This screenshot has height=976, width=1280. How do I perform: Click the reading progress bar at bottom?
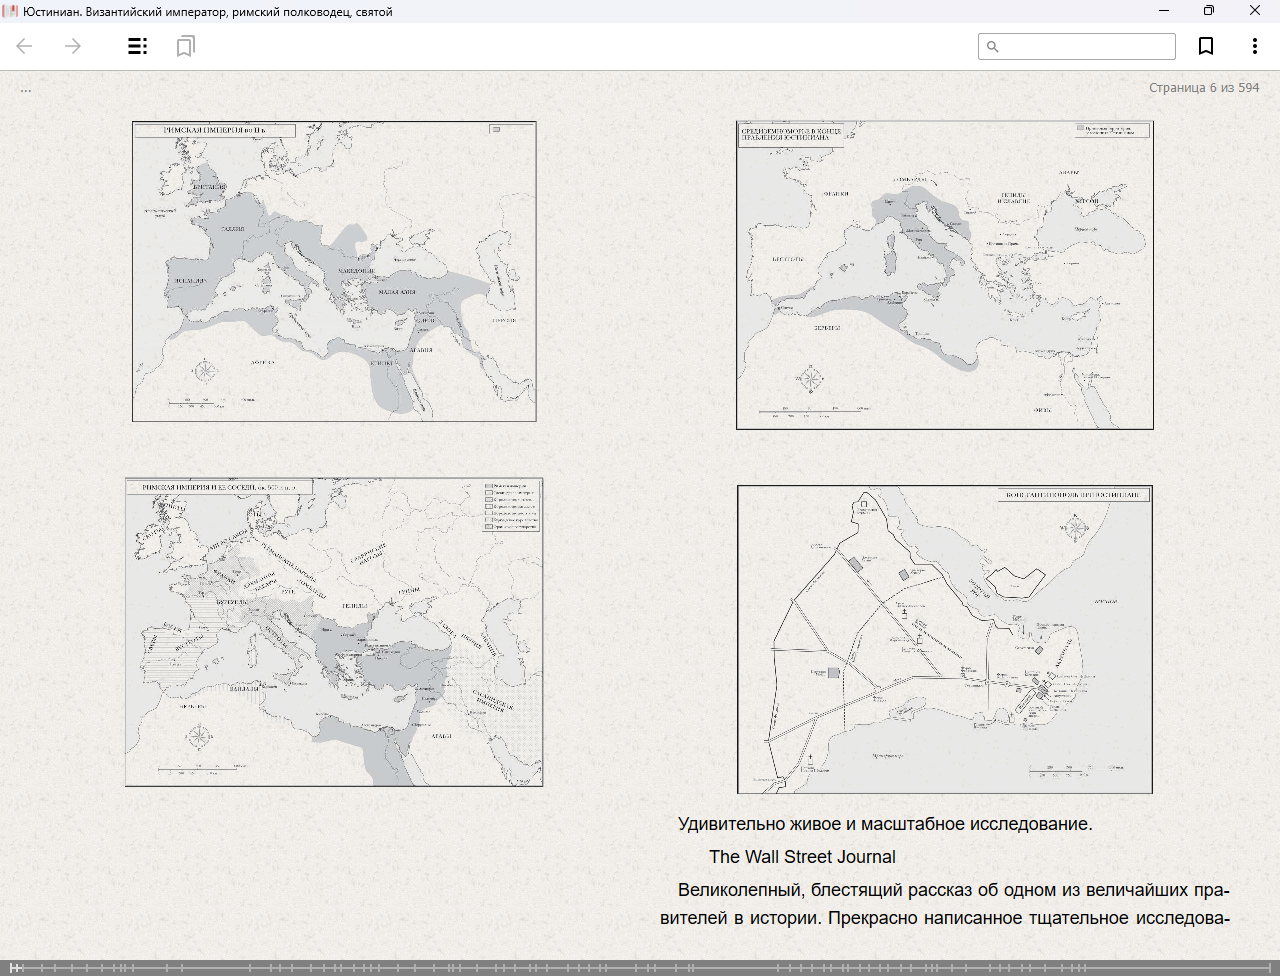640,967
